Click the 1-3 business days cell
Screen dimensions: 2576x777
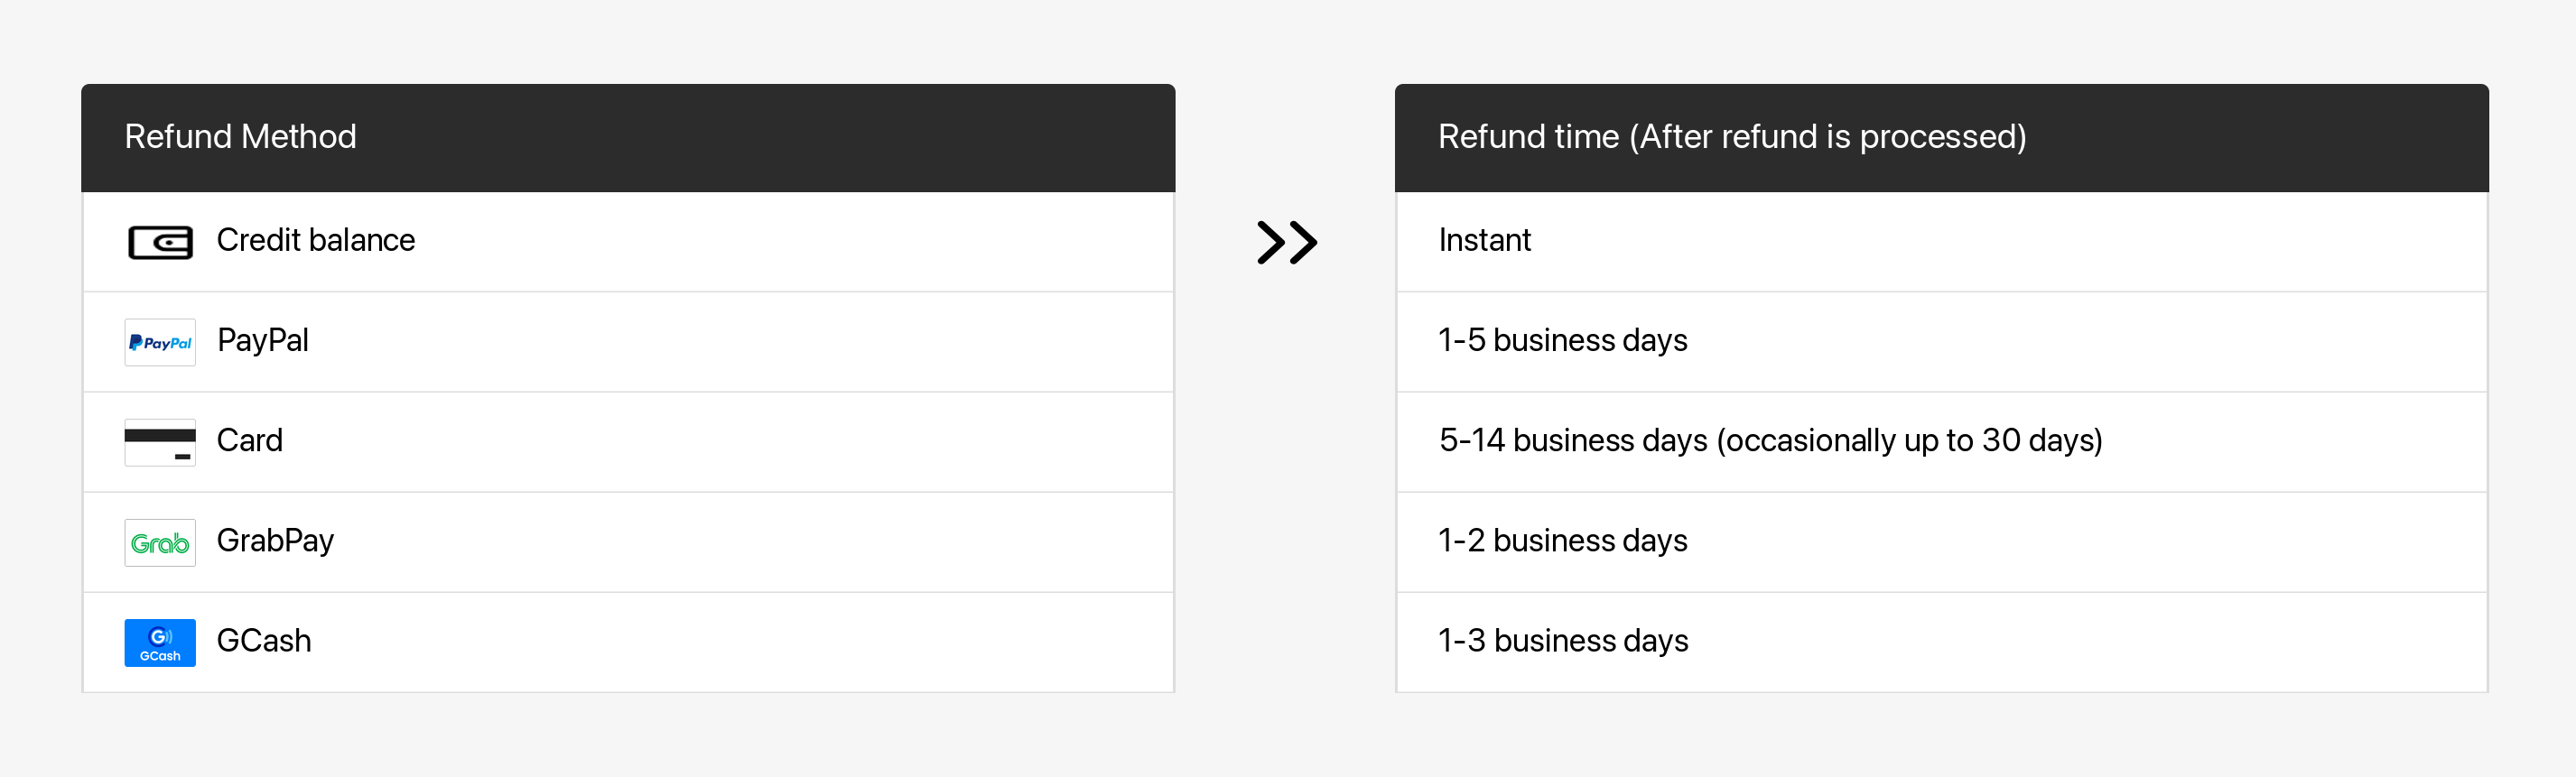click(x=1562, y=640)
